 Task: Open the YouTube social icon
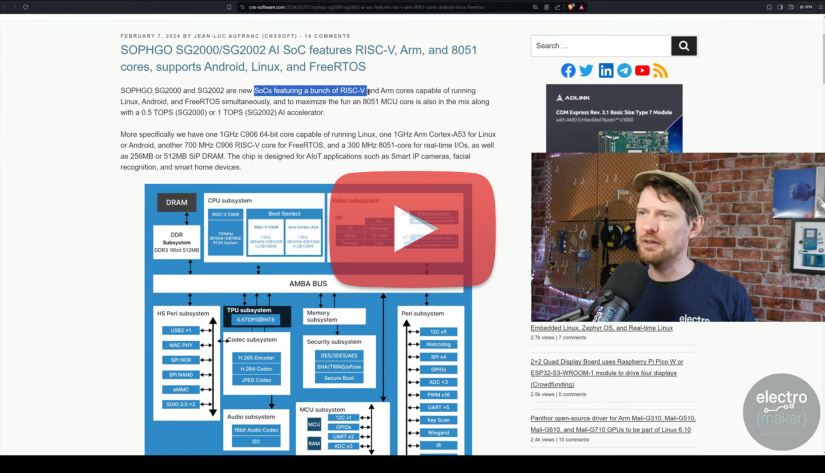[x=642, y=71]
